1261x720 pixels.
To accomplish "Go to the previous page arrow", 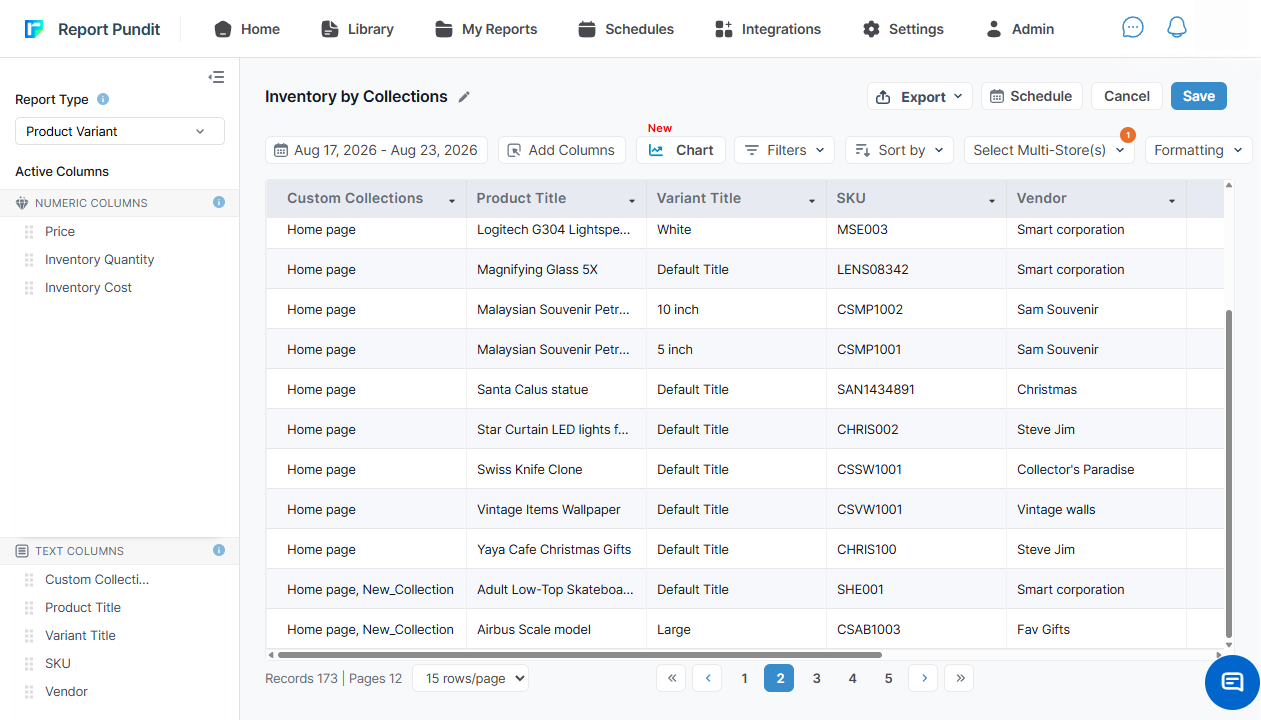I will click(708, 678).
